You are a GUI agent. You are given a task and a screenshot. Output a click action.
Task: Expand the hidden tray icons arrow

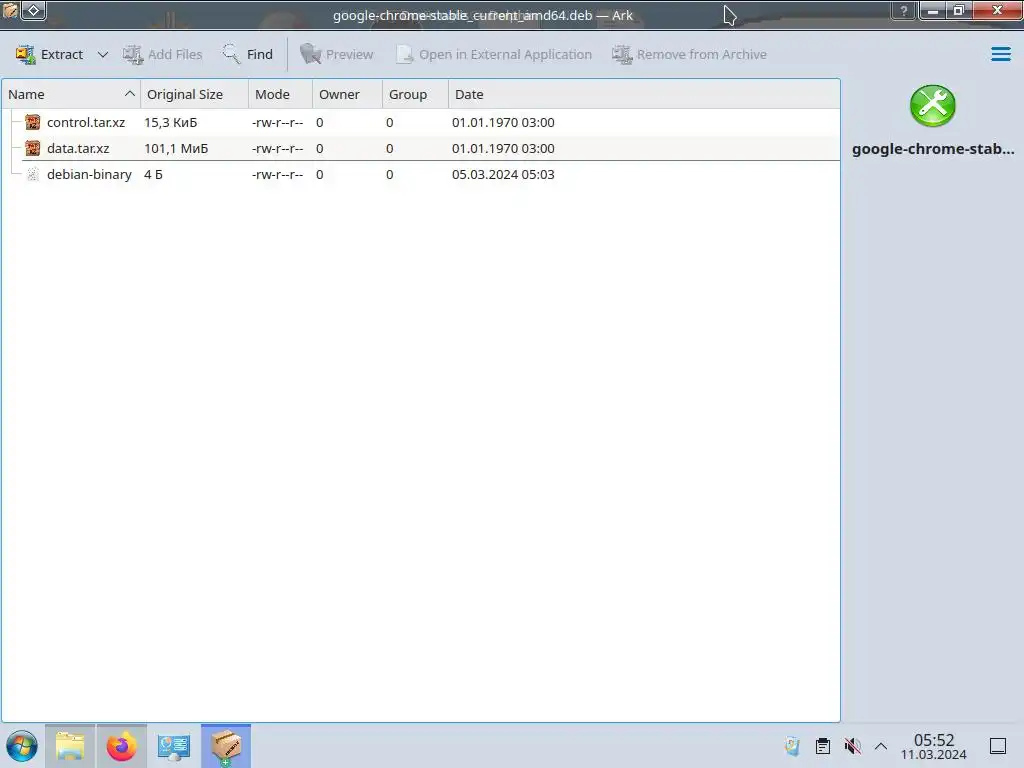880,746
